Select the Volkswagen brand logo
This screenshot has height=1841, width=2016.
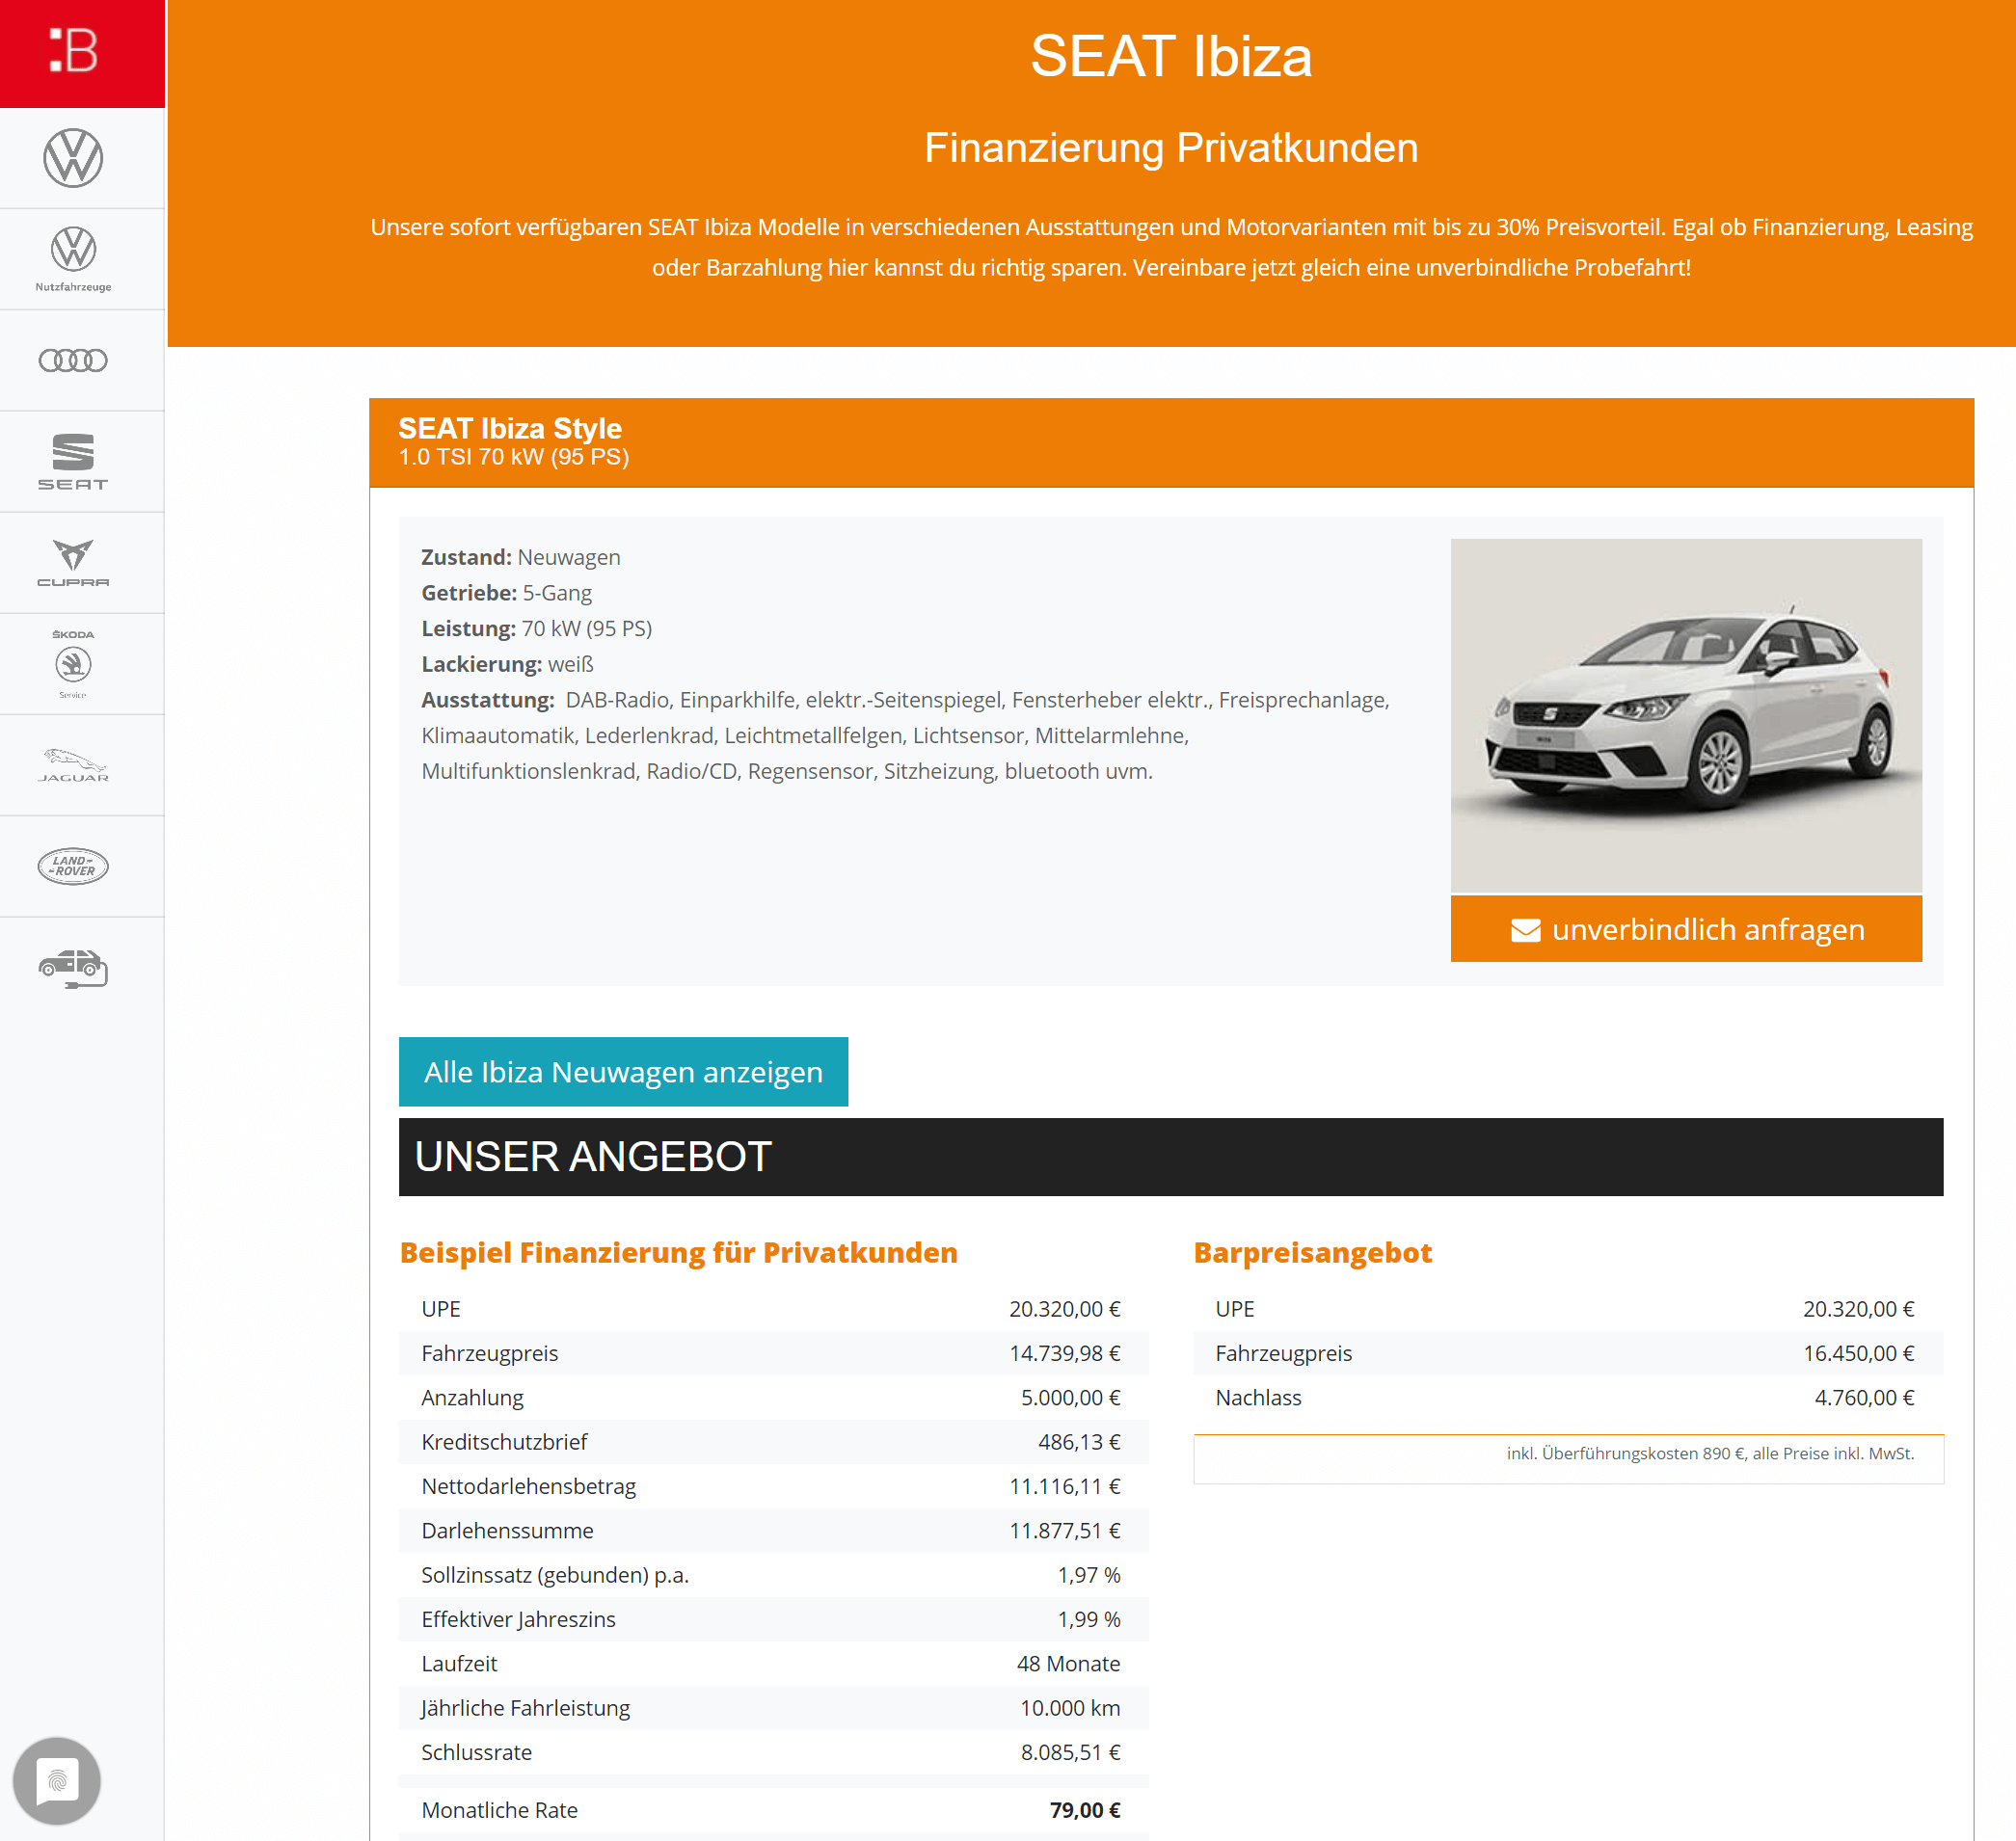point(73,158)
